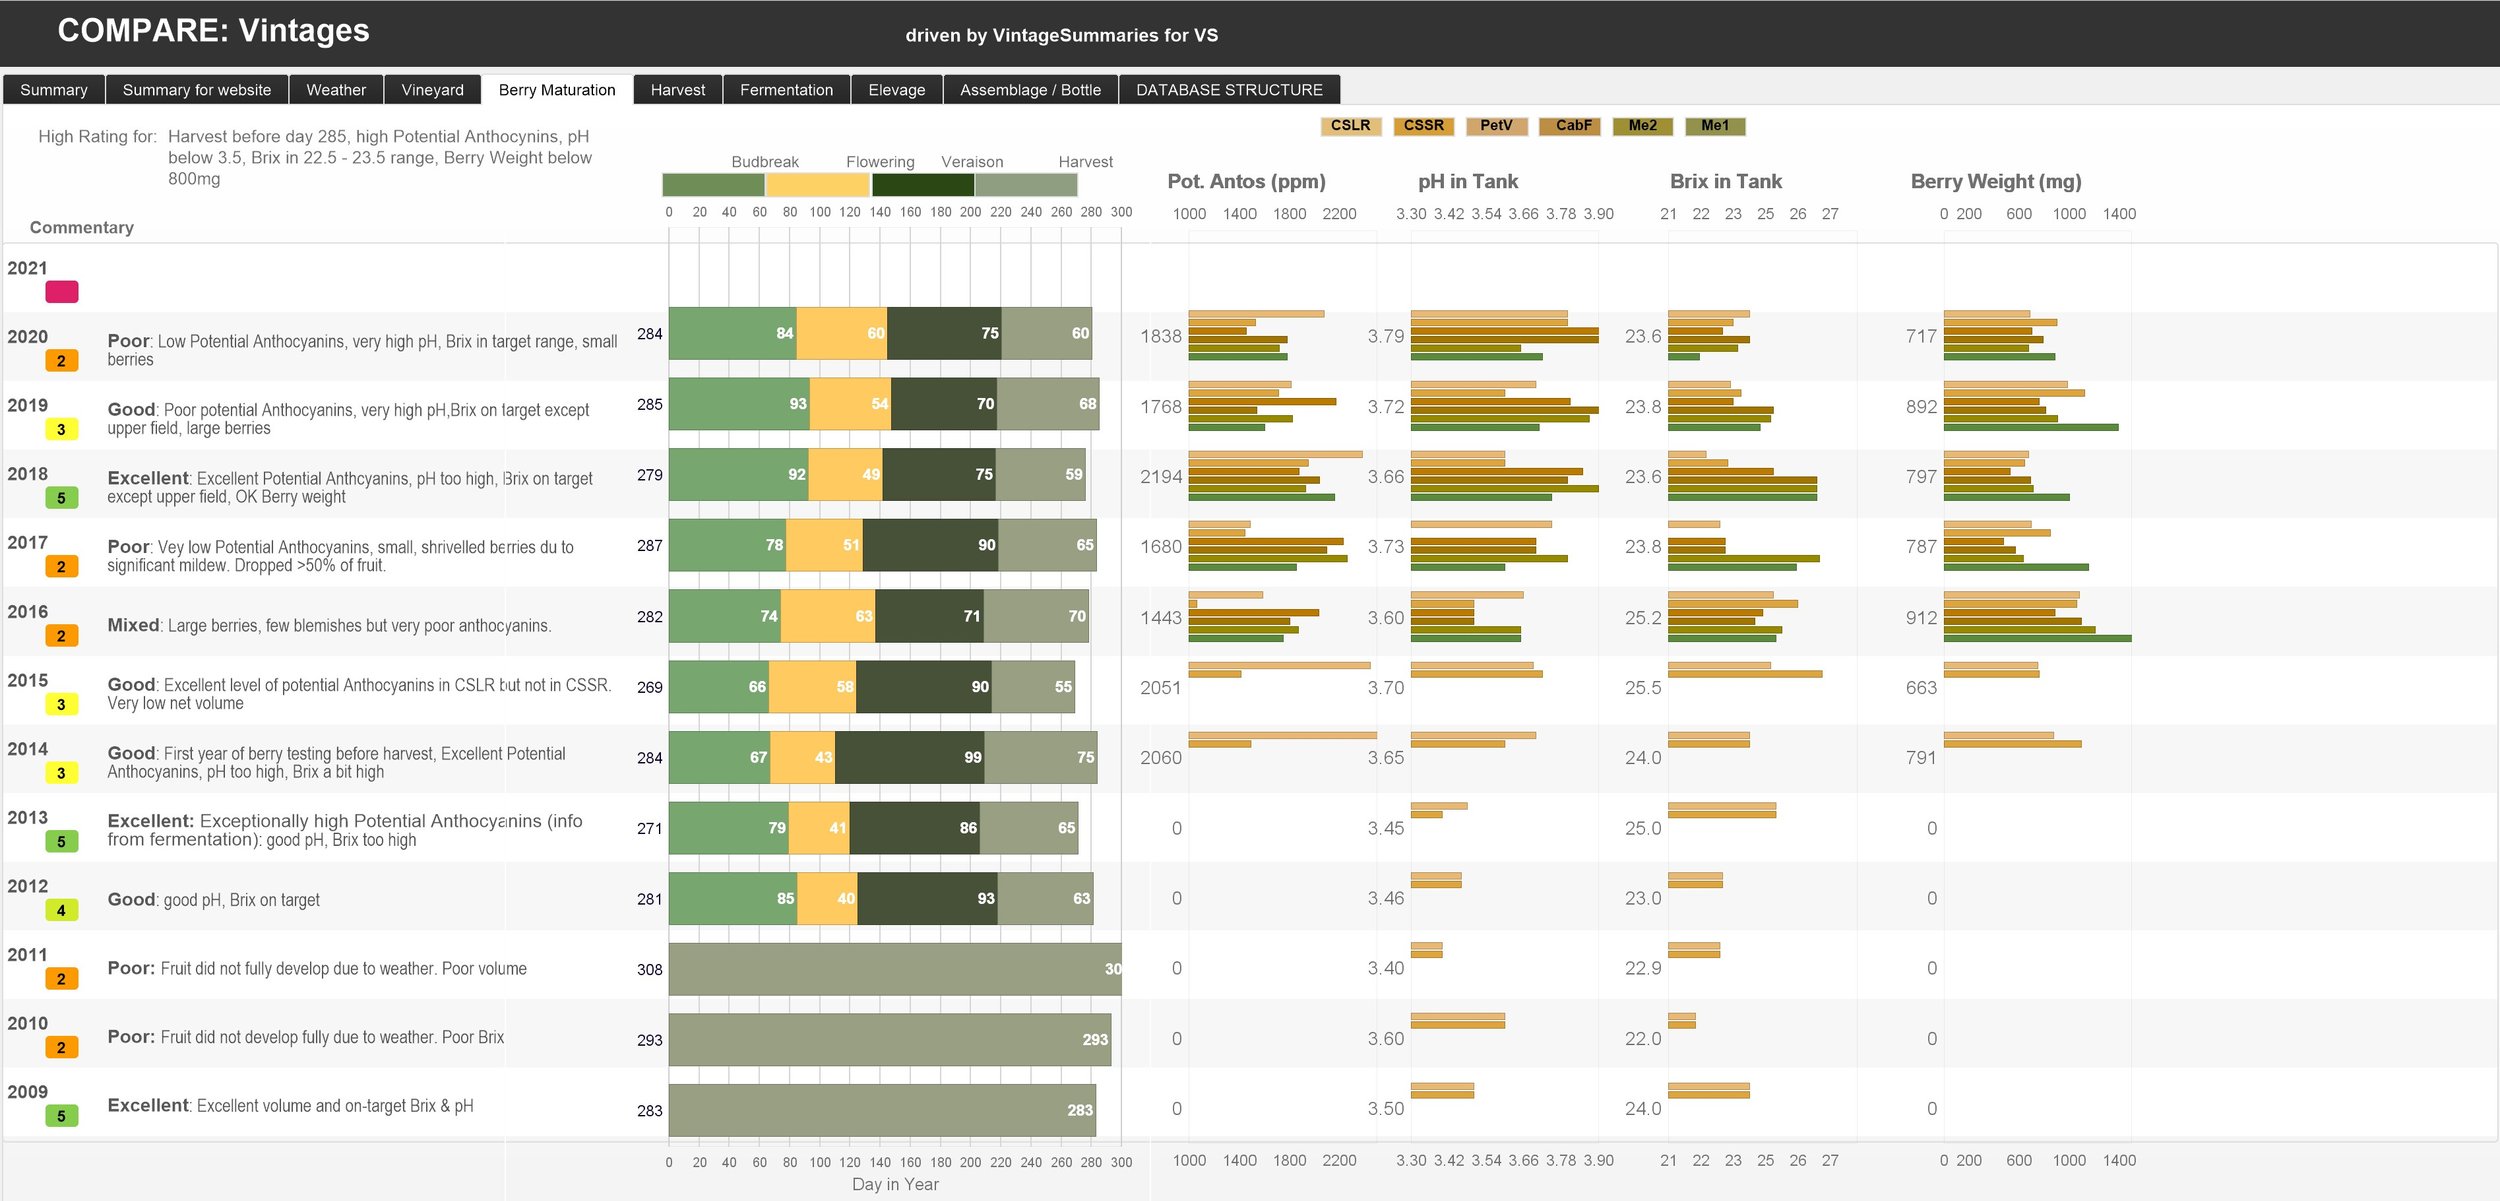2500x1201 pixels.
Task: Click 2018 Excellent commentary text
Action: (350, 488)
